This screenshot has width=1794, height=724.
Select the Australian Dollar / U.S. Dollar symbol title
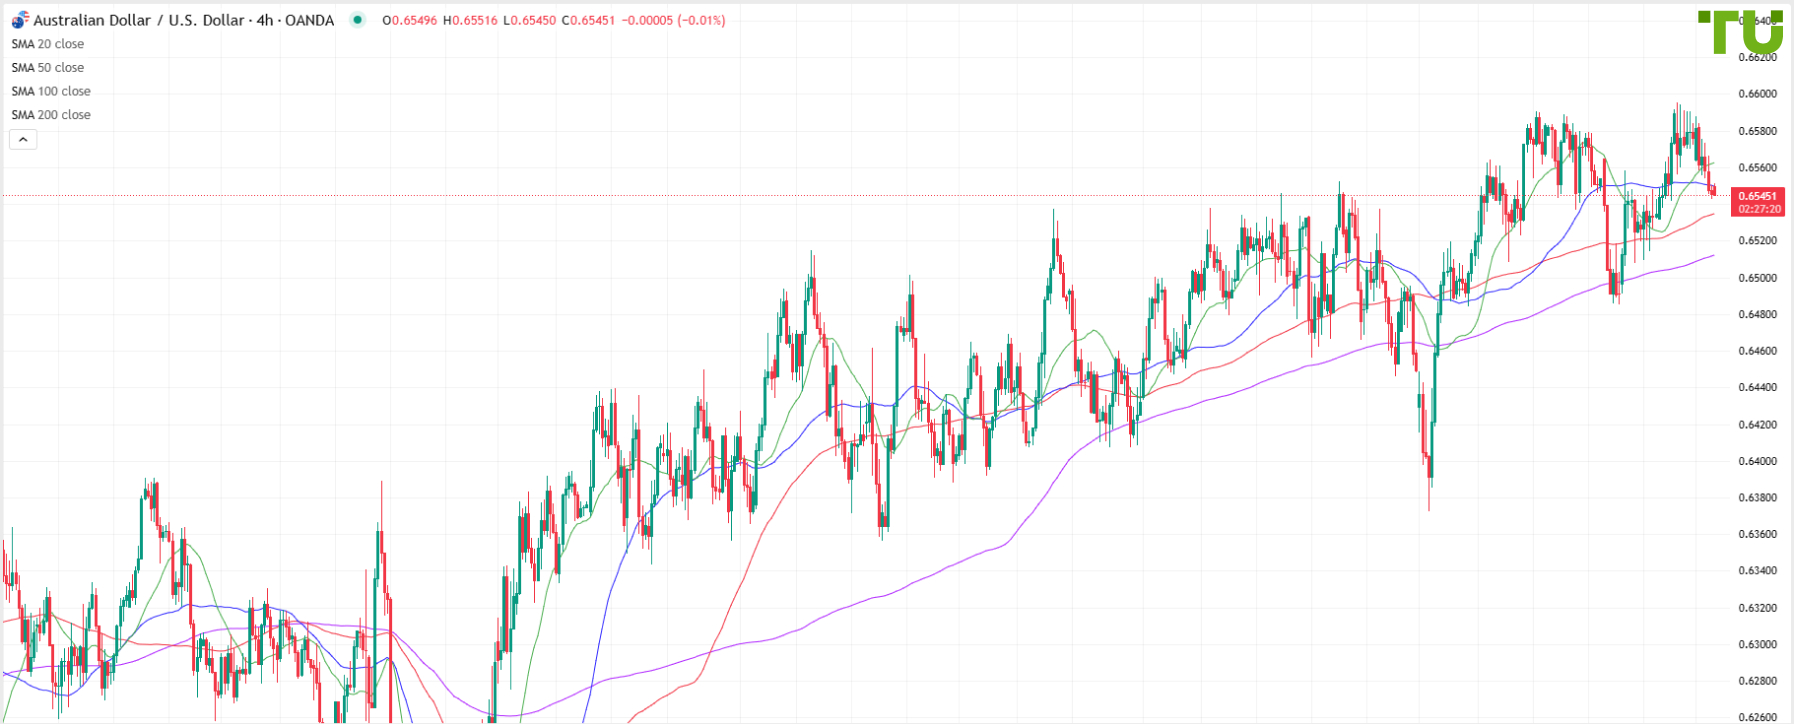(140, 20)
